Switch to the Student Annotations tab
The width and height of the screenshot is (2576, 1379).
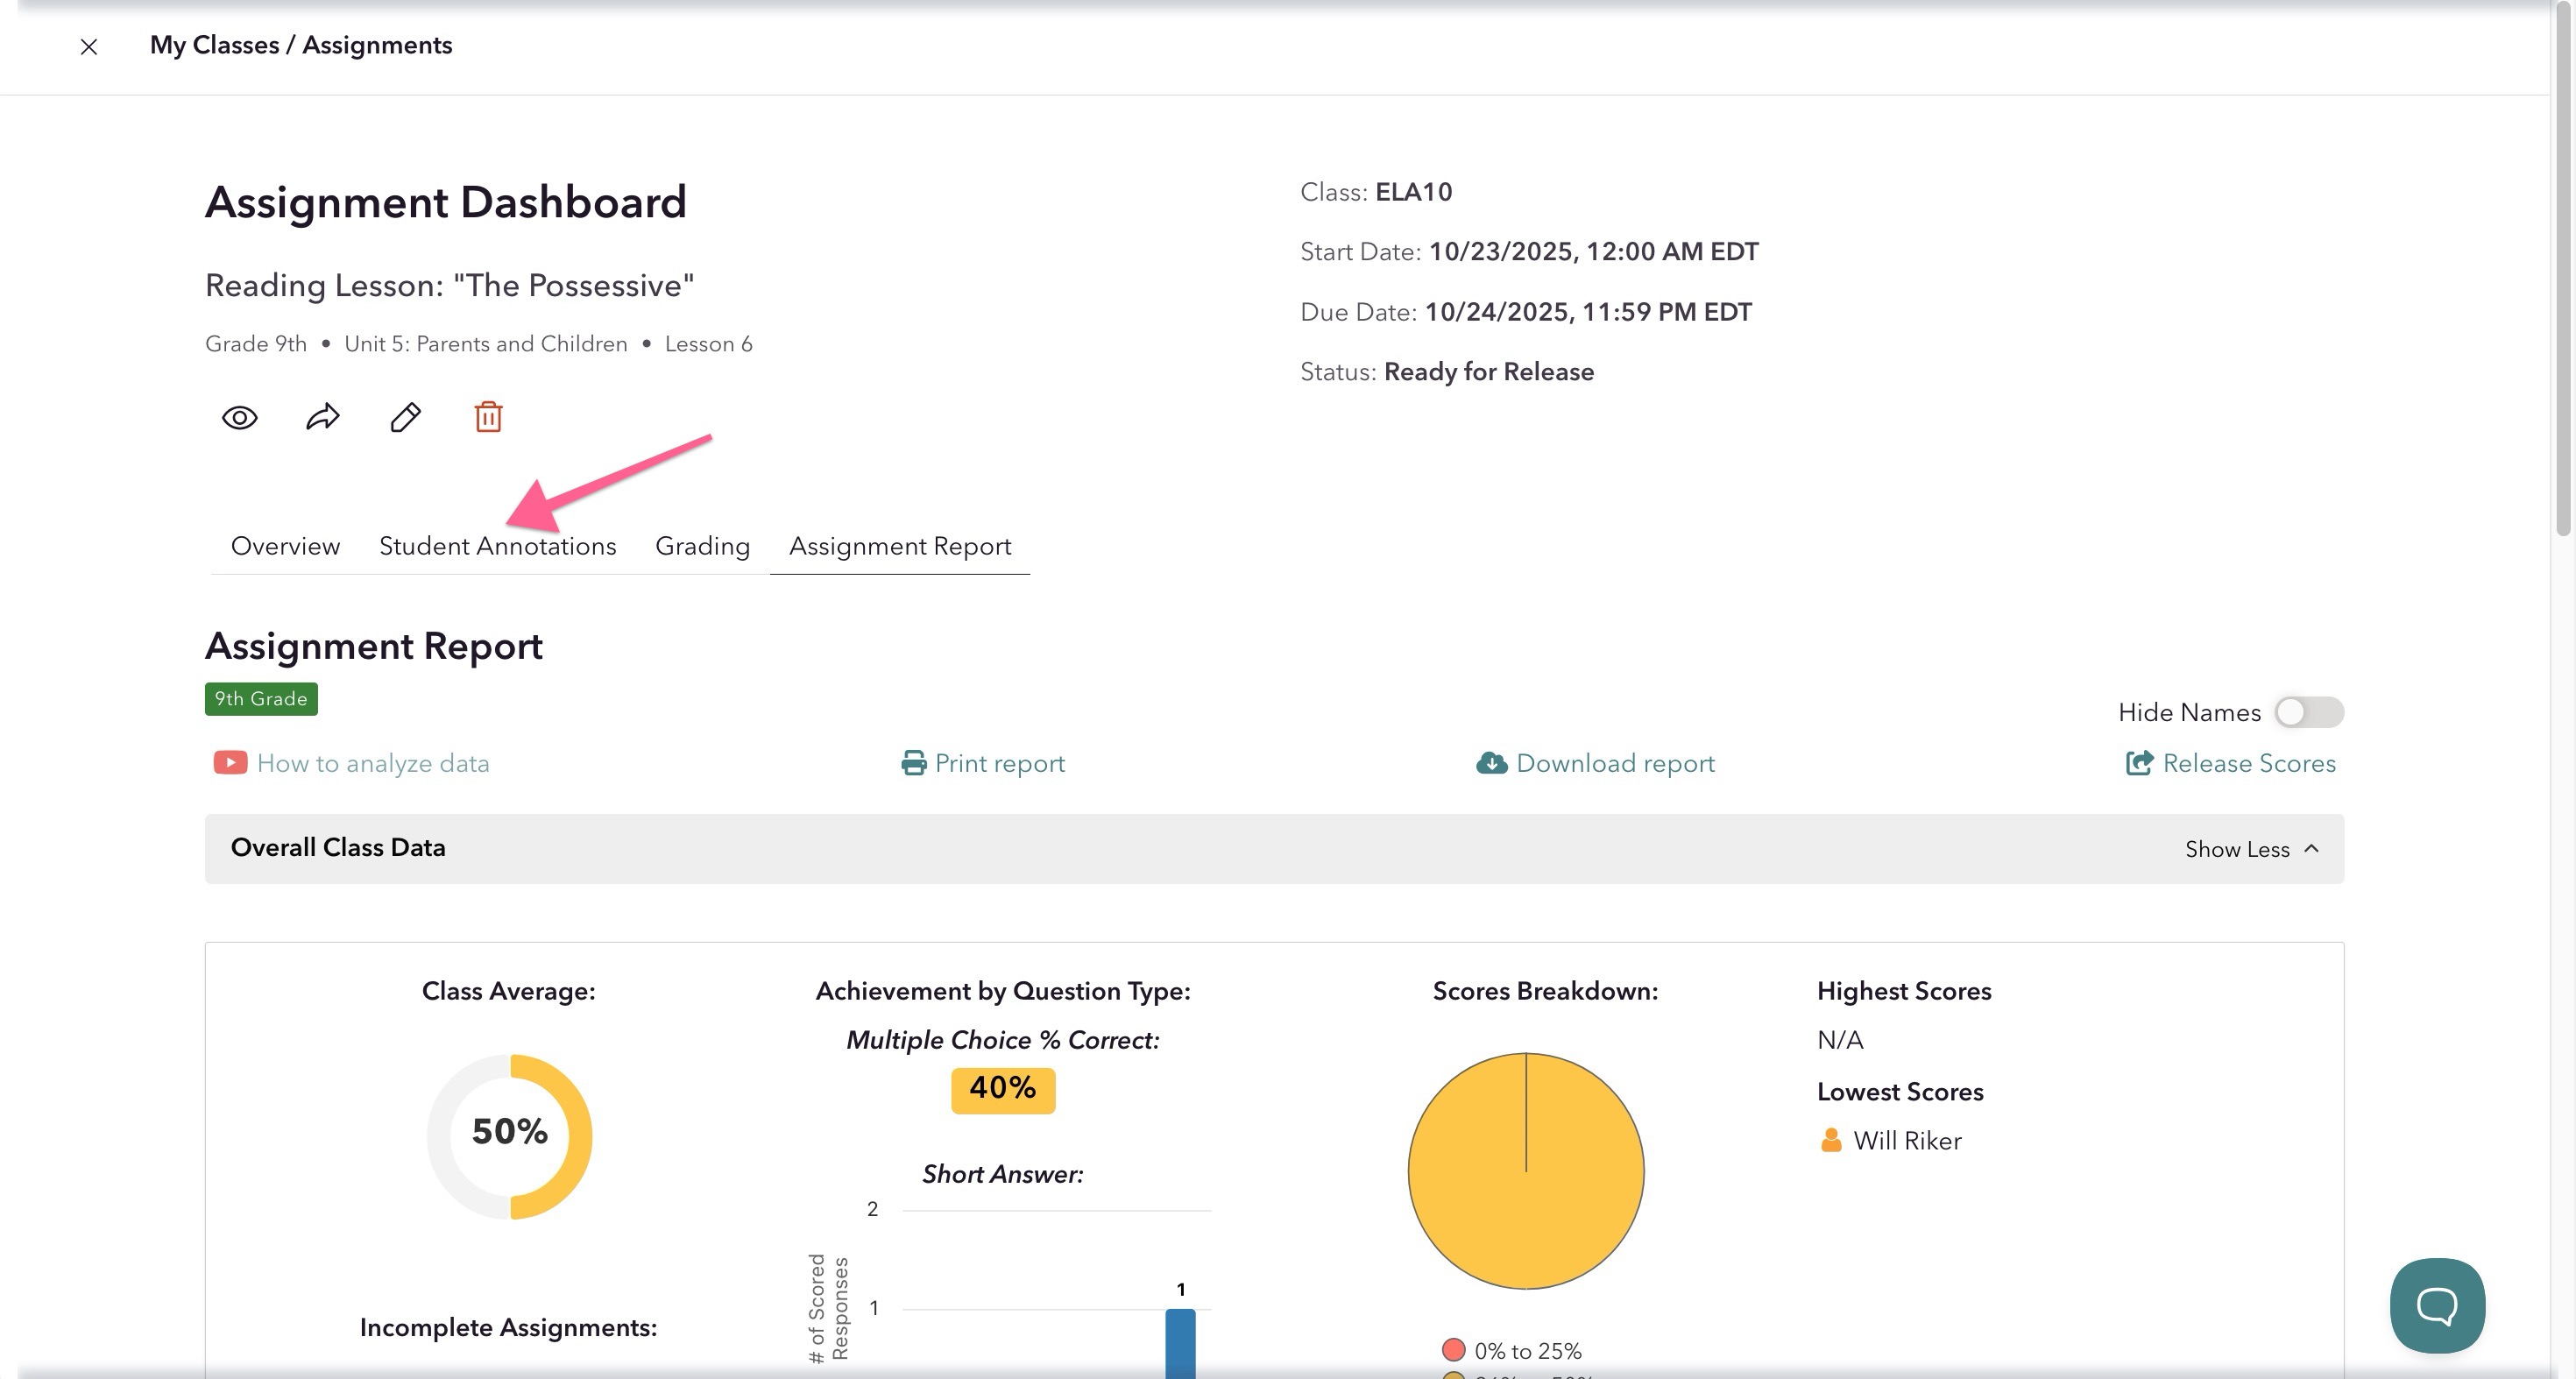[497, 546]
